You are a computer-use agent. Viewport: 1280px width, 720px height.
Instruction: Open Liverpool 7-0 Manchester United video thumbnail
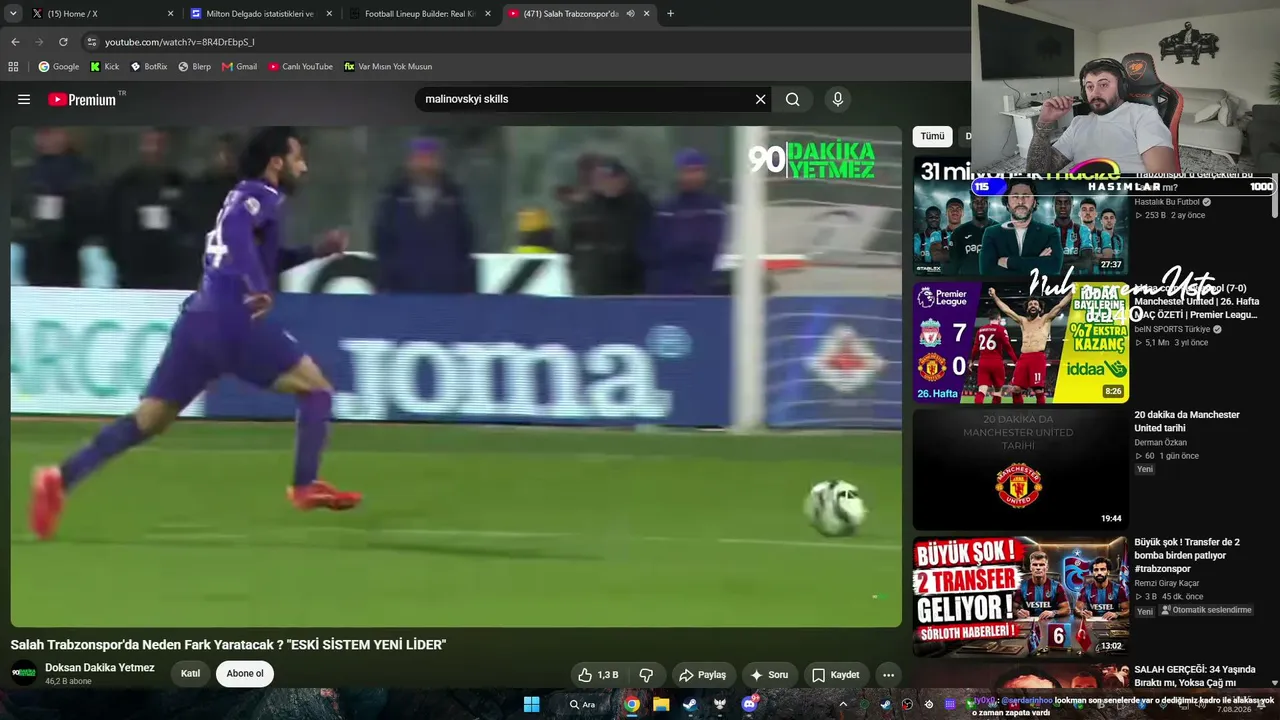pos(1020,342)
